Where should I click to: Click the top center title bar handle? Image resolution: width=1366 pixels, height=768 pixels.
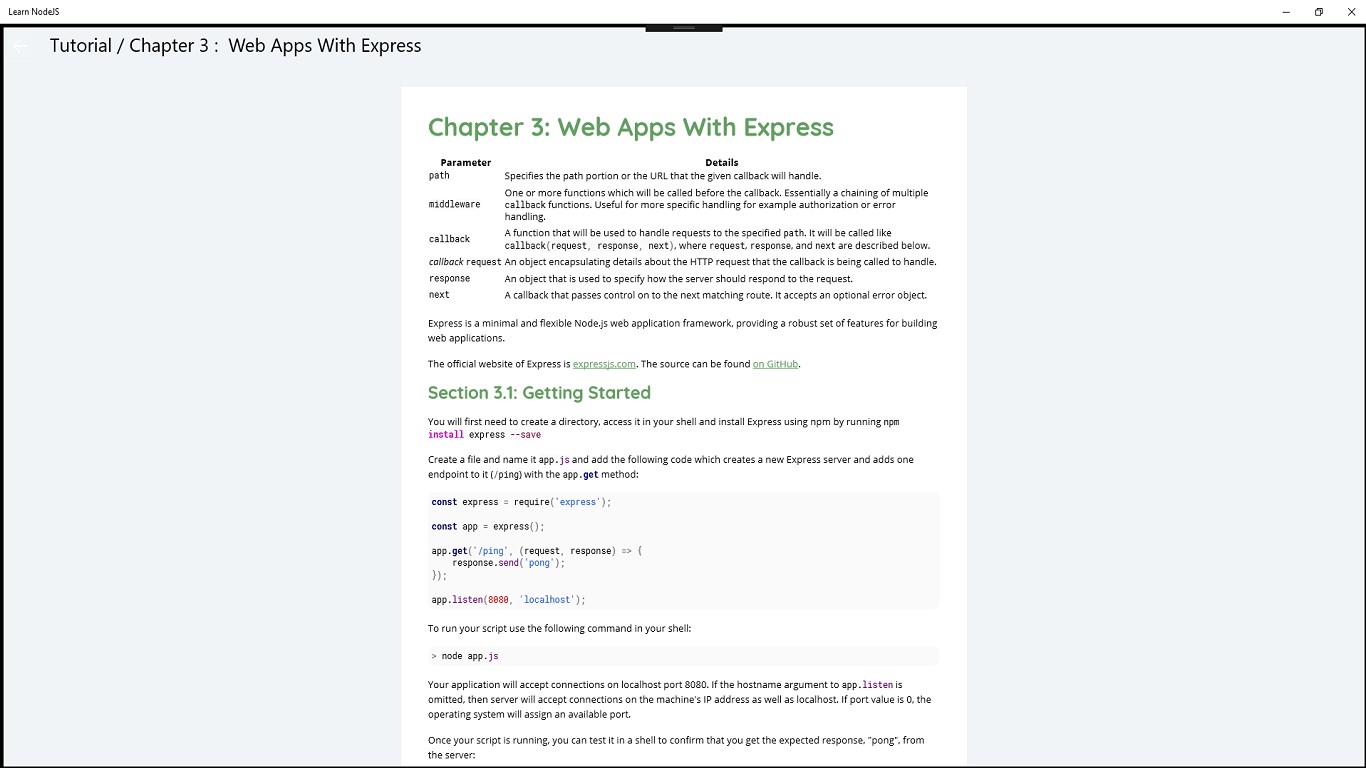click(x=684, y=28)
